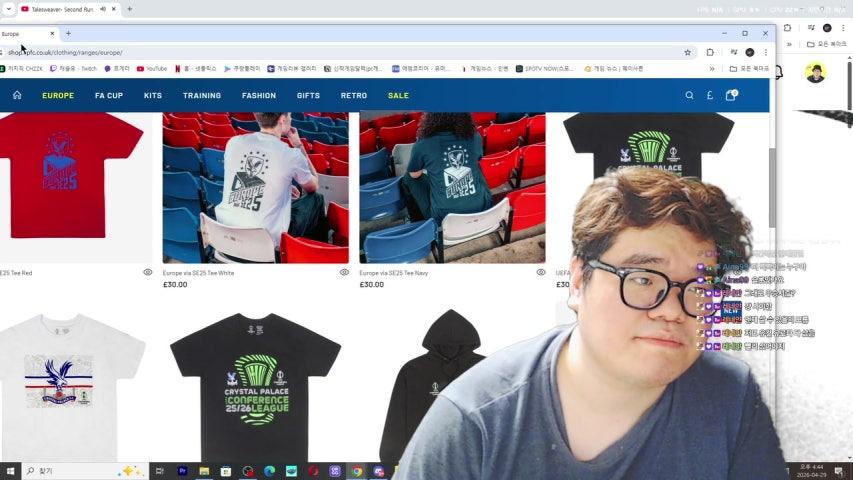Open the Twitch bookmark

tap(73, 69)
